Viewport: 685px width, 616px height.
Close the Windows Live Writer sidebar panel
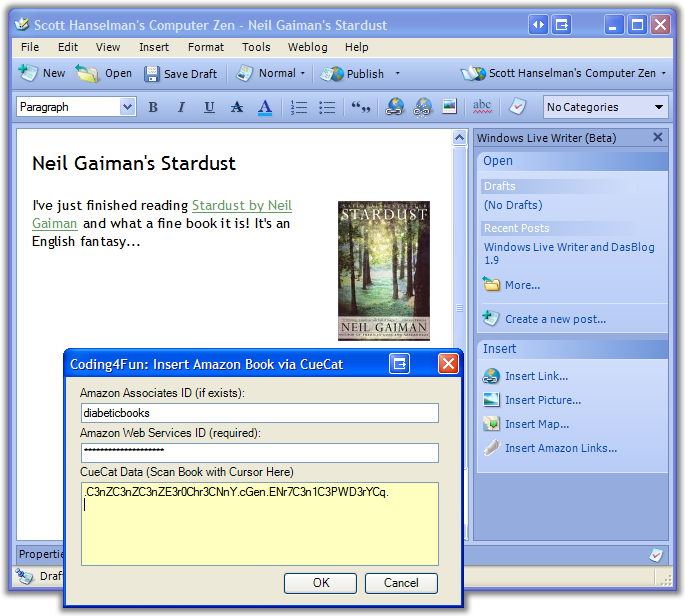pyautogui.click(x=657, y=137)
